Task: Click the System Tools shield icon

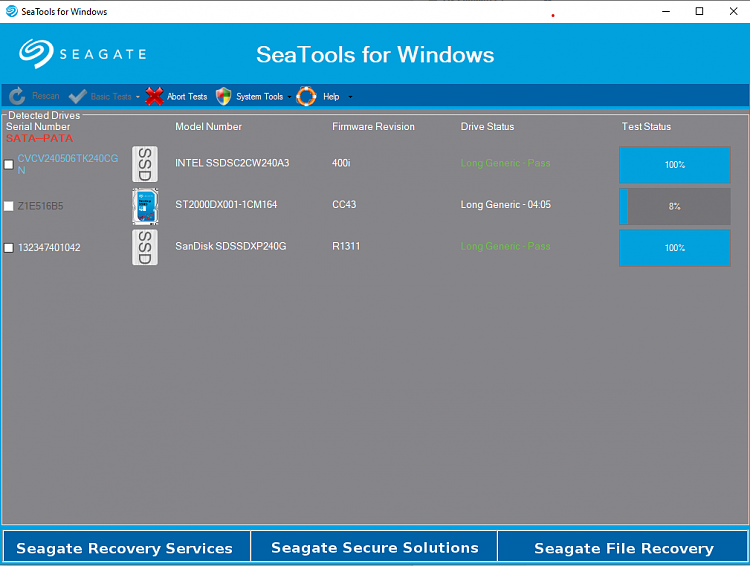Action: tap(223, 96)
